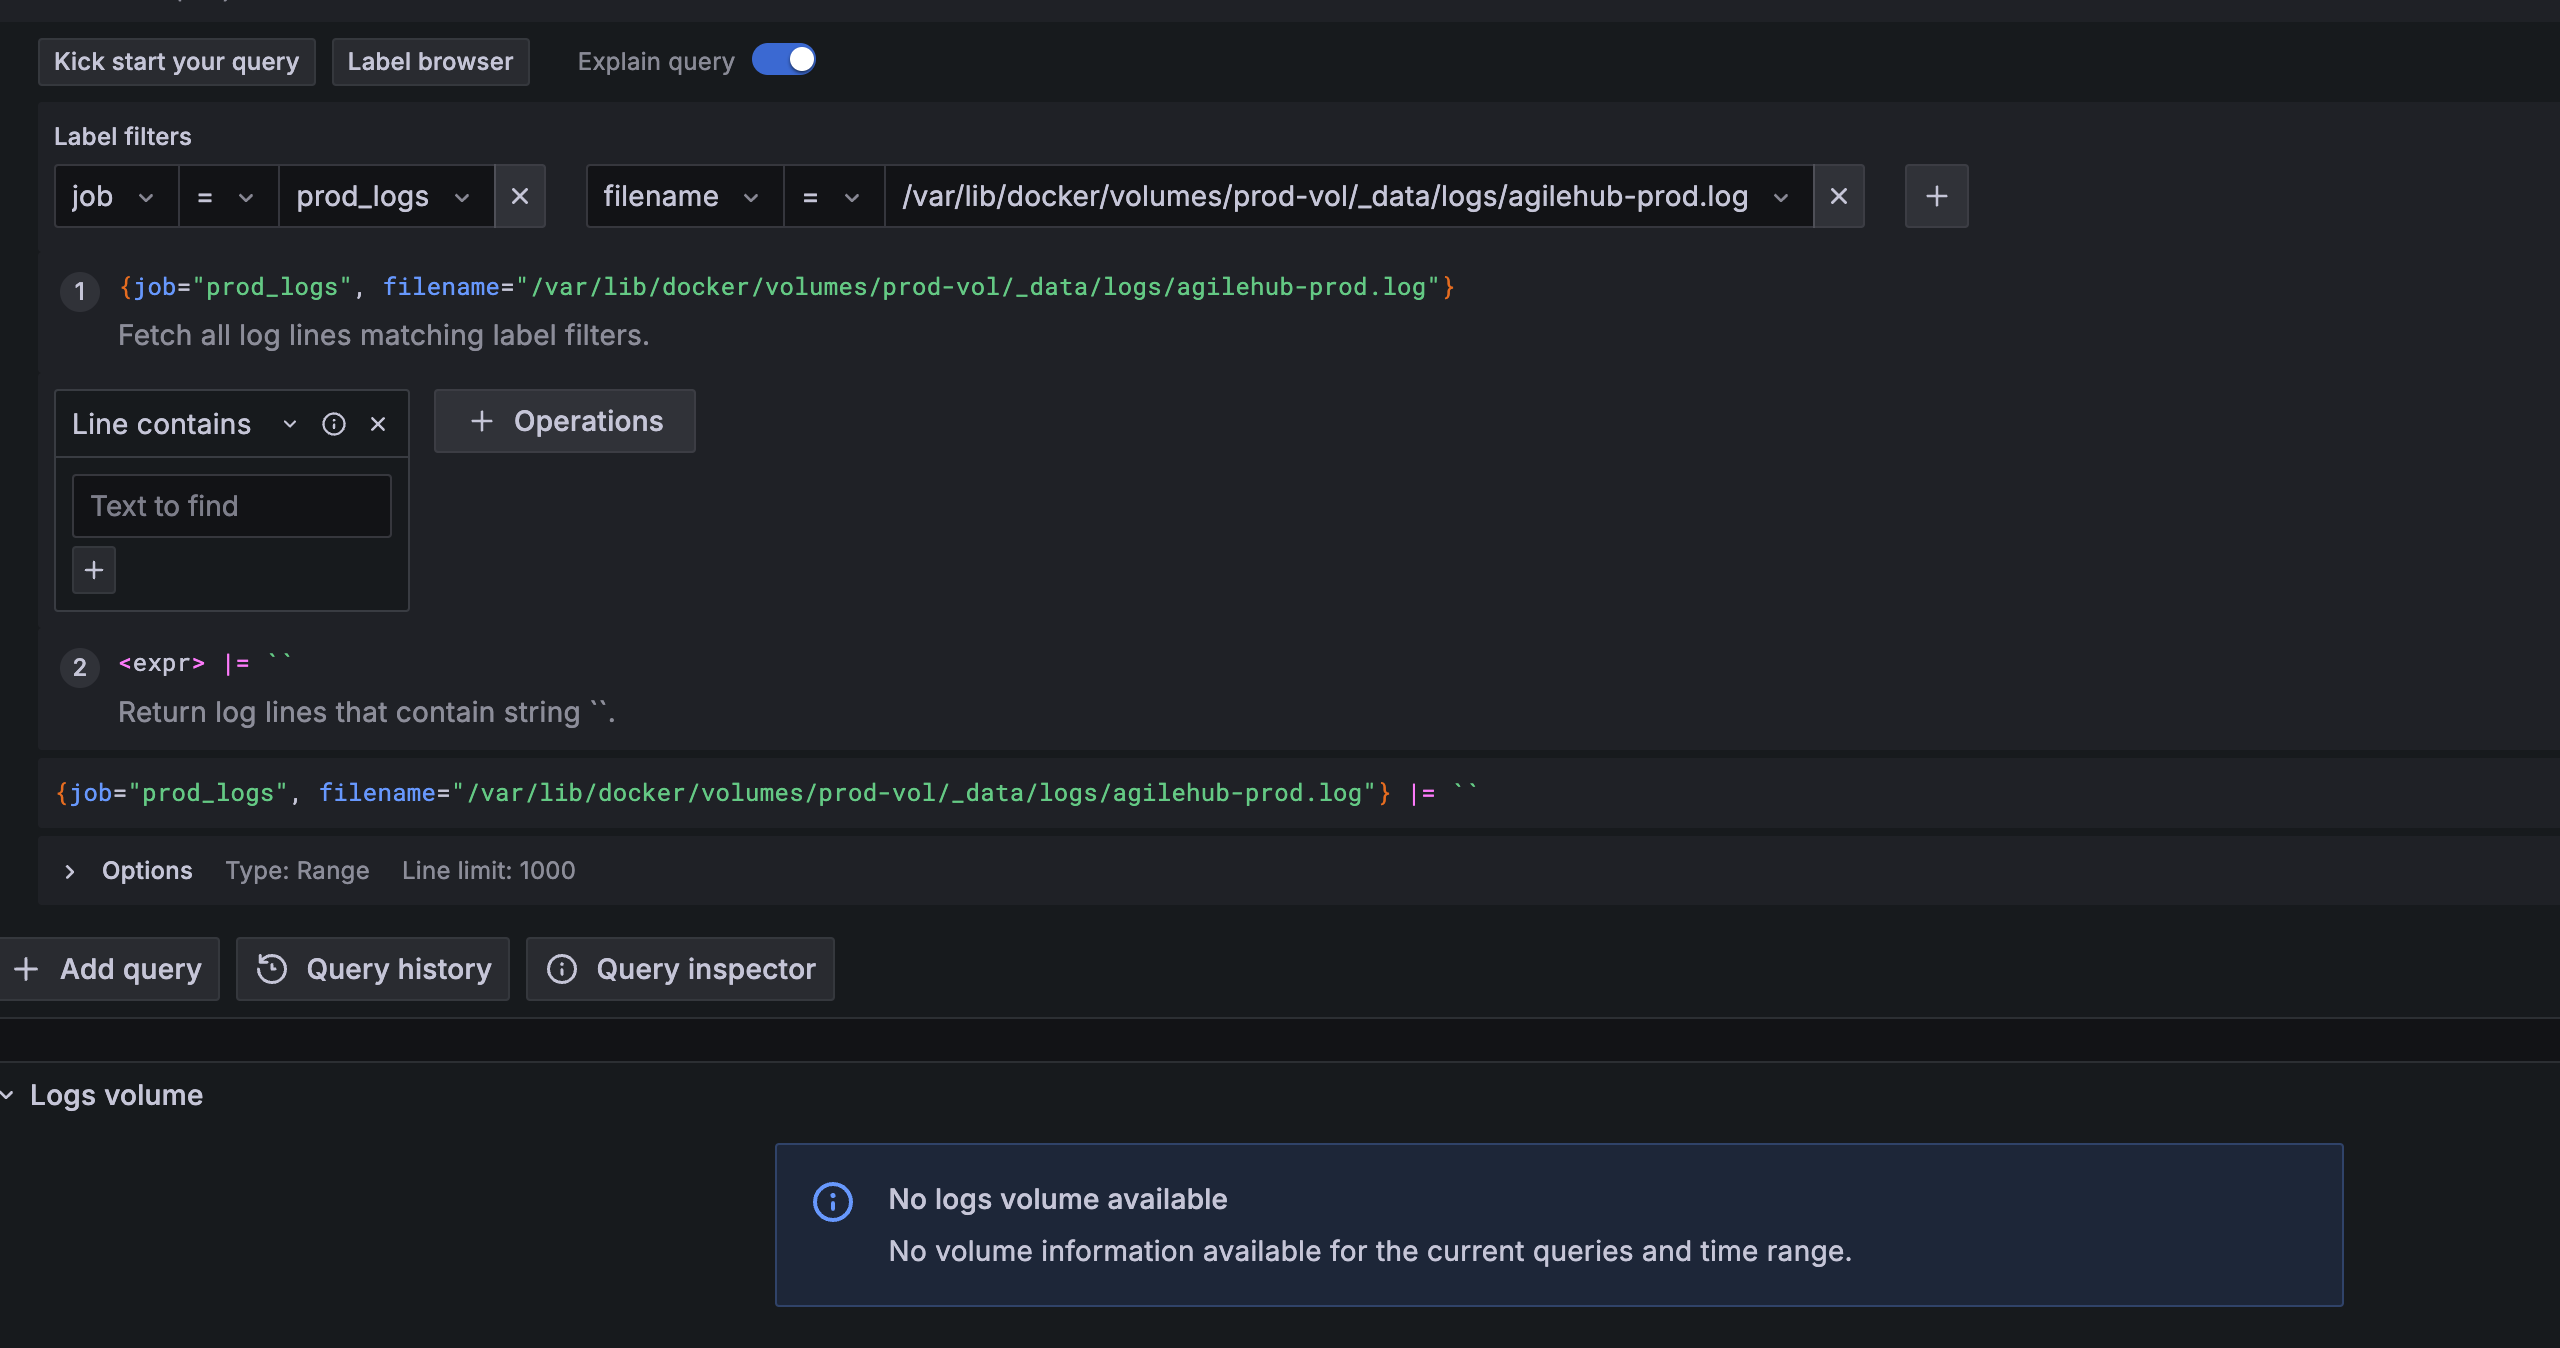Open the Label browser
This screenshot has width=2560, height=1348.
[430, 62]
